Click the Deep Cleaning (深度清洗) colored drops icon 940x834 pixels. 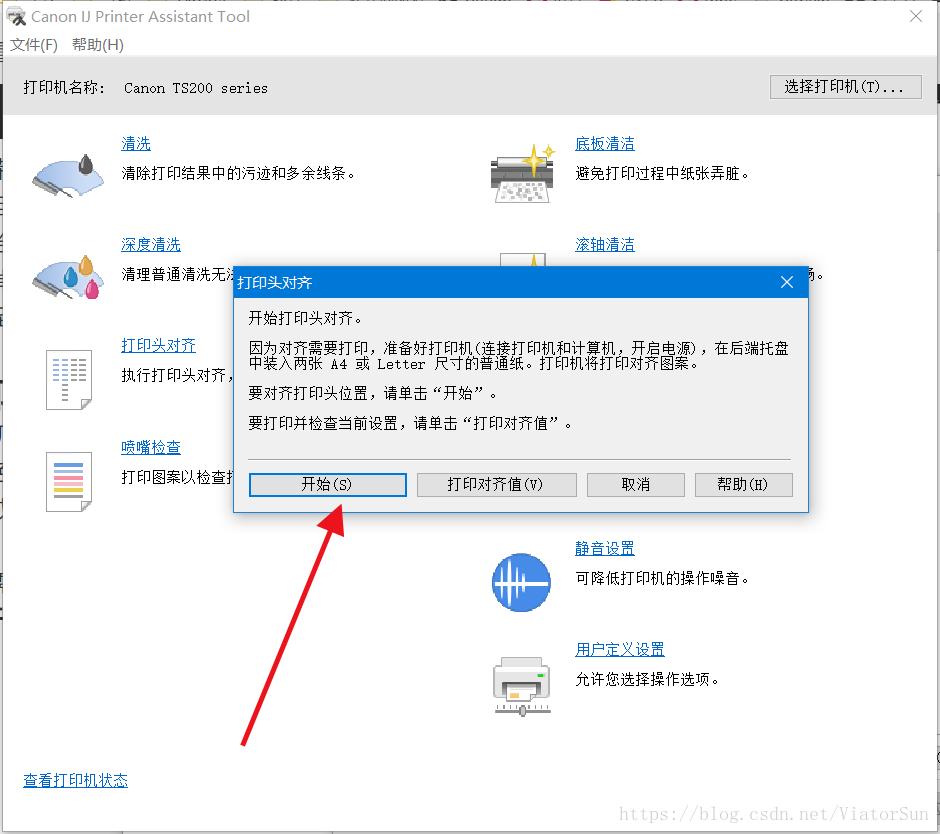(68, 277)
